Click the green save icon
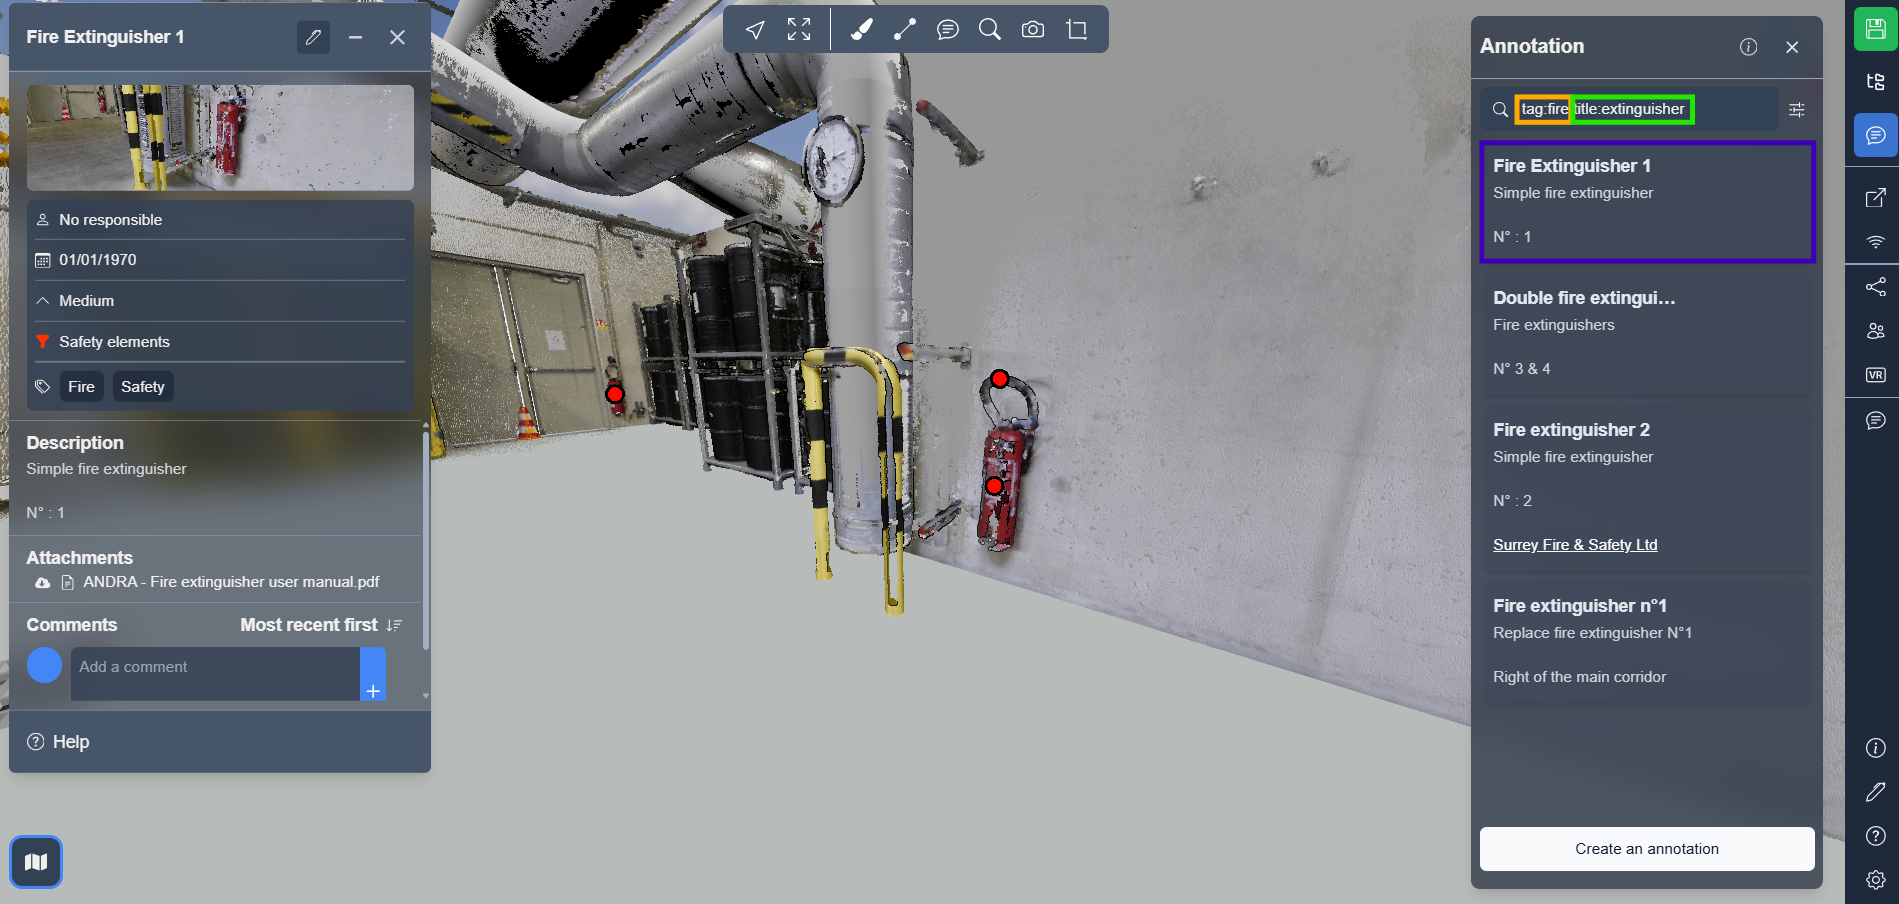 1875,29
